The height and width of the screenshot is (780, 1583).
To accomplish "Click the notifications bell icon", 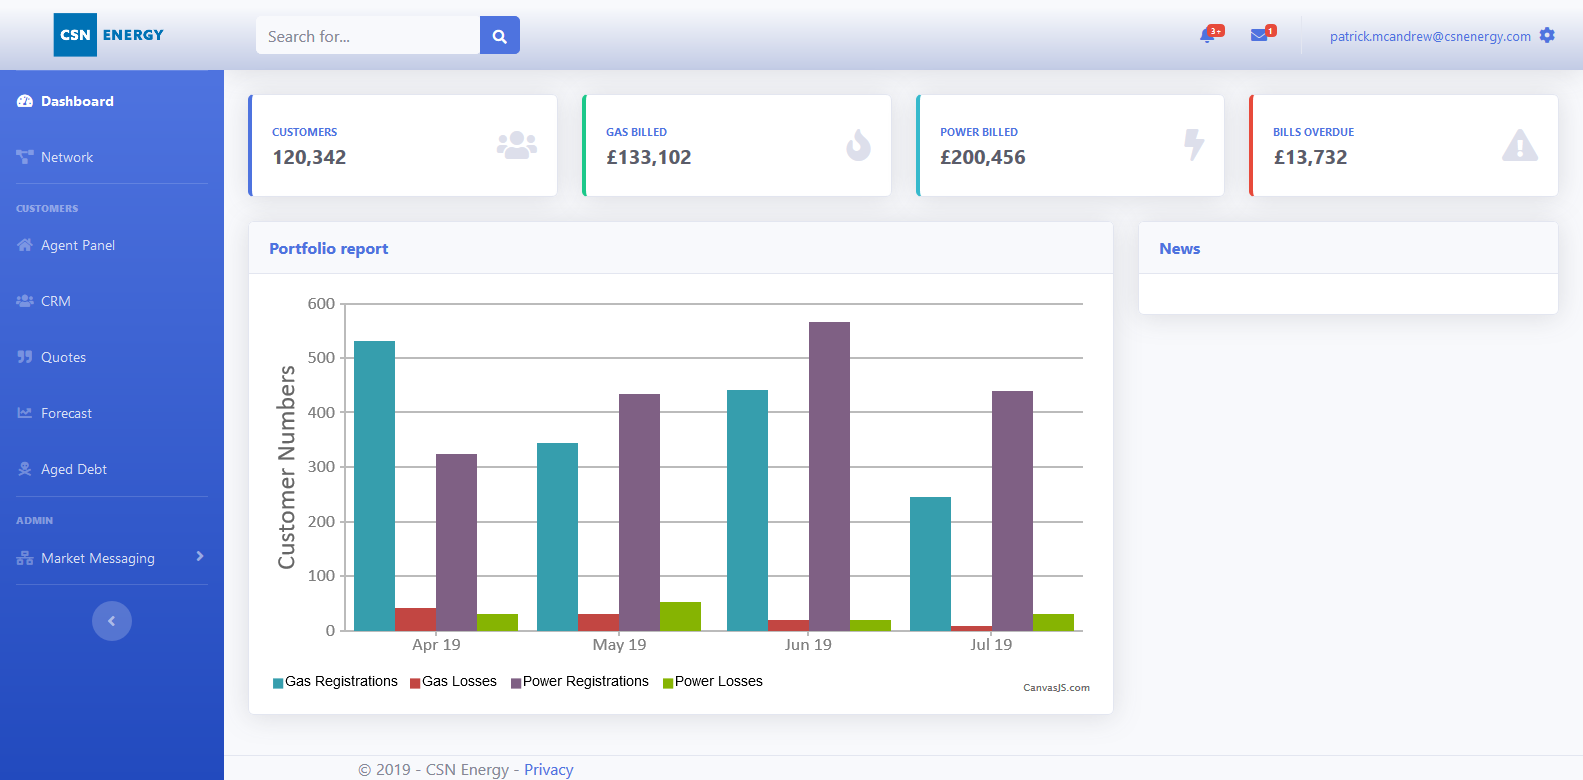I will [1207, 36].
